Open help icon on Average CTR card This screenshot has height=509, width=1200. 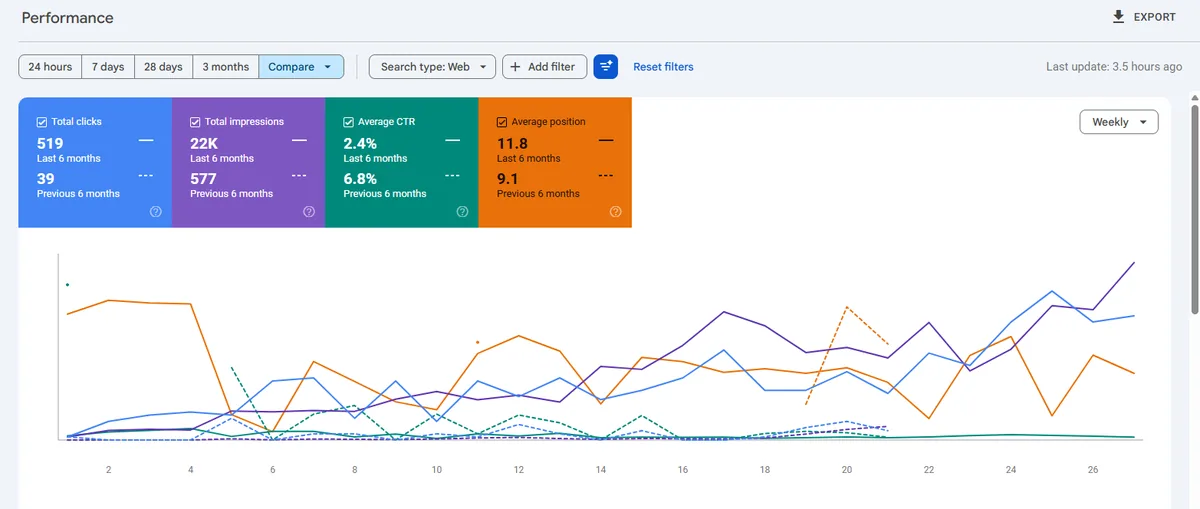point(462,212)
